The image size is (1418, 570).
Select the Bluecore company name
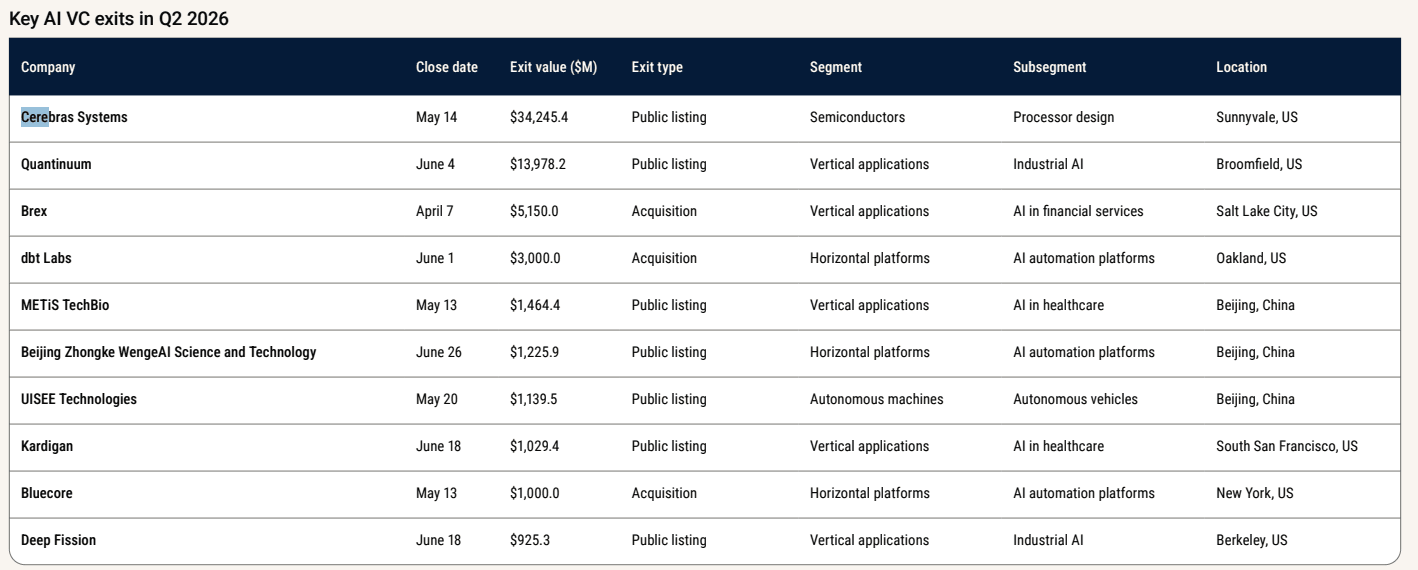[x=47, y=493]
